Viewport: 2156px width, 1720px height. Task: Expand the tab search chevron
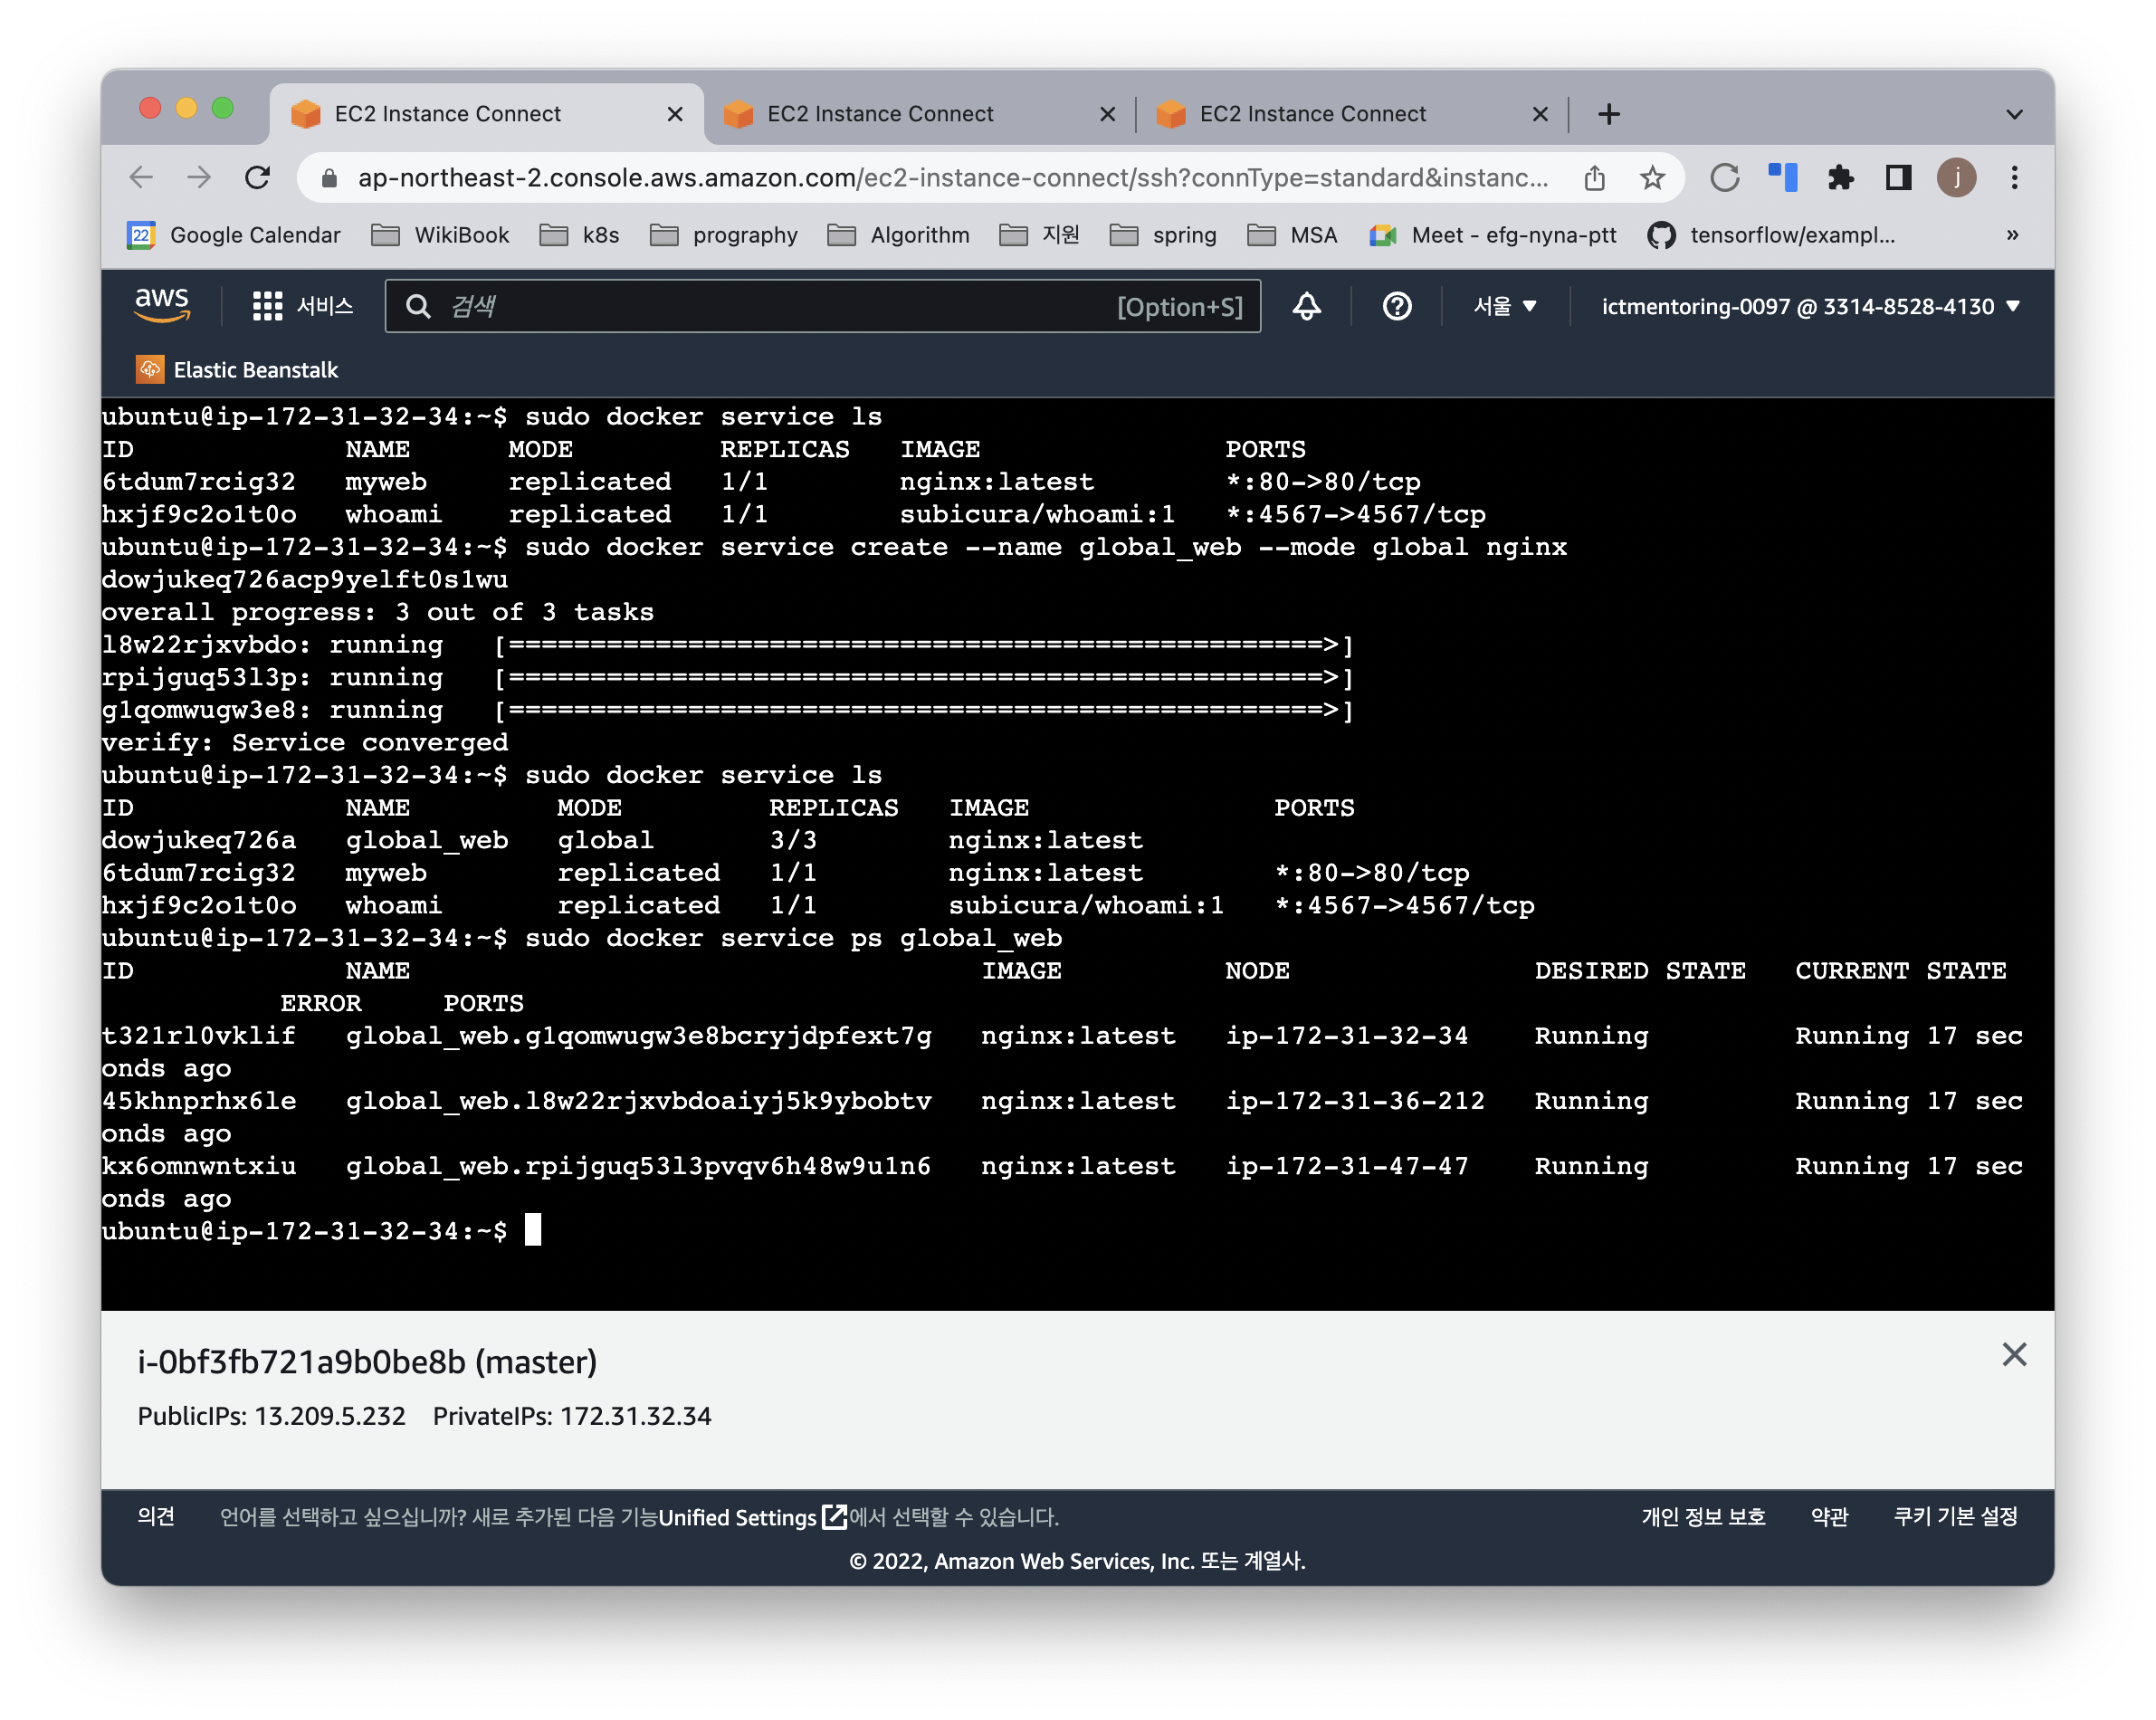(2014, 114)
